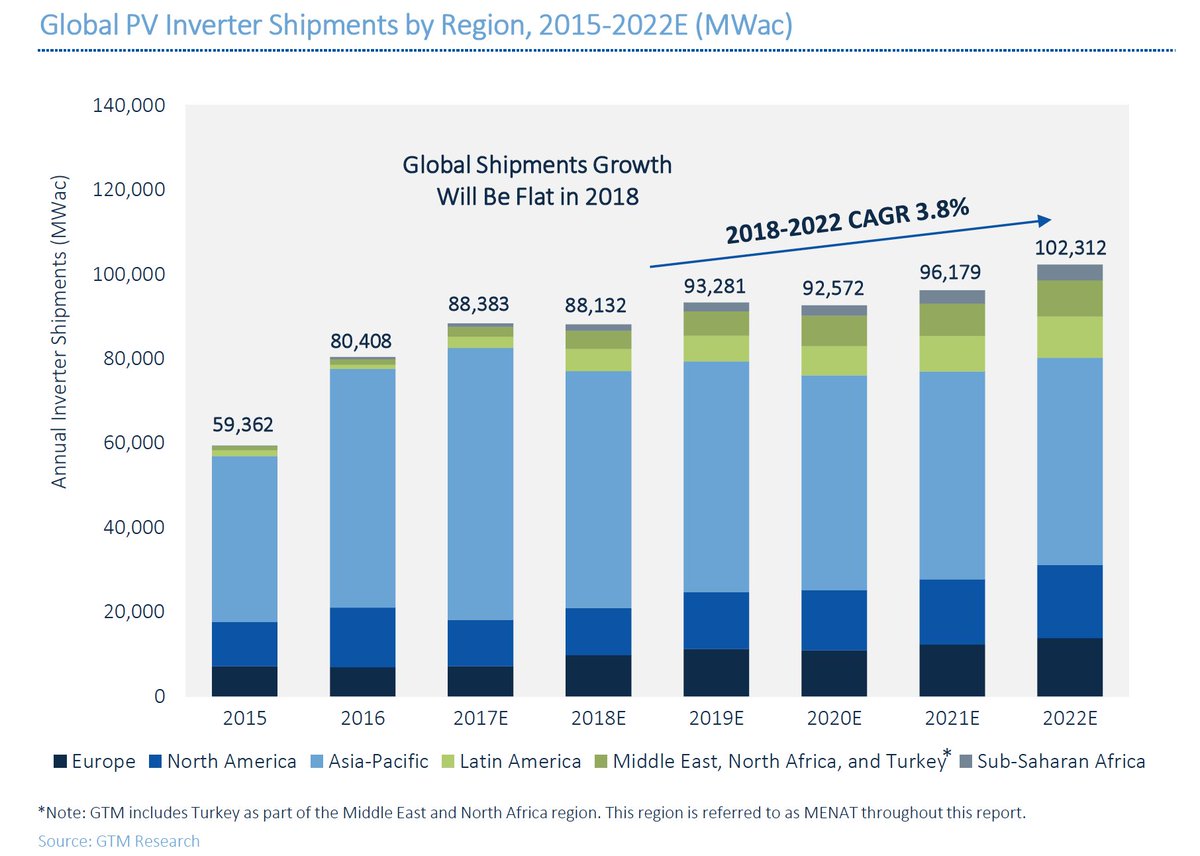Click the North America legend swatch
1200x856 pixels.
[155, 762]
